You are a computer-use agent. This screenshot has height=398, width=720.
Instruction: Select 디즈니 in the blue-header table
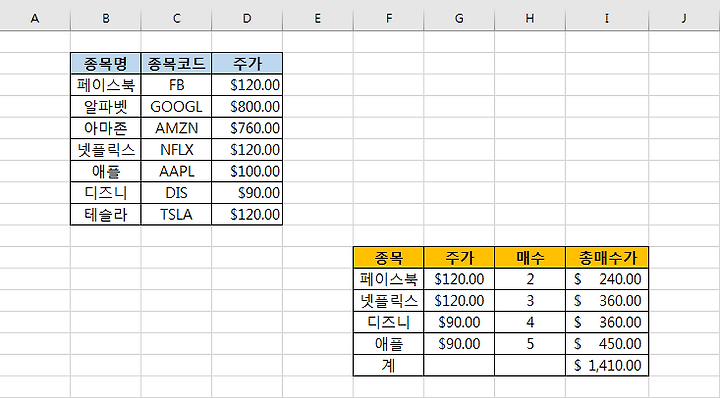106,193
